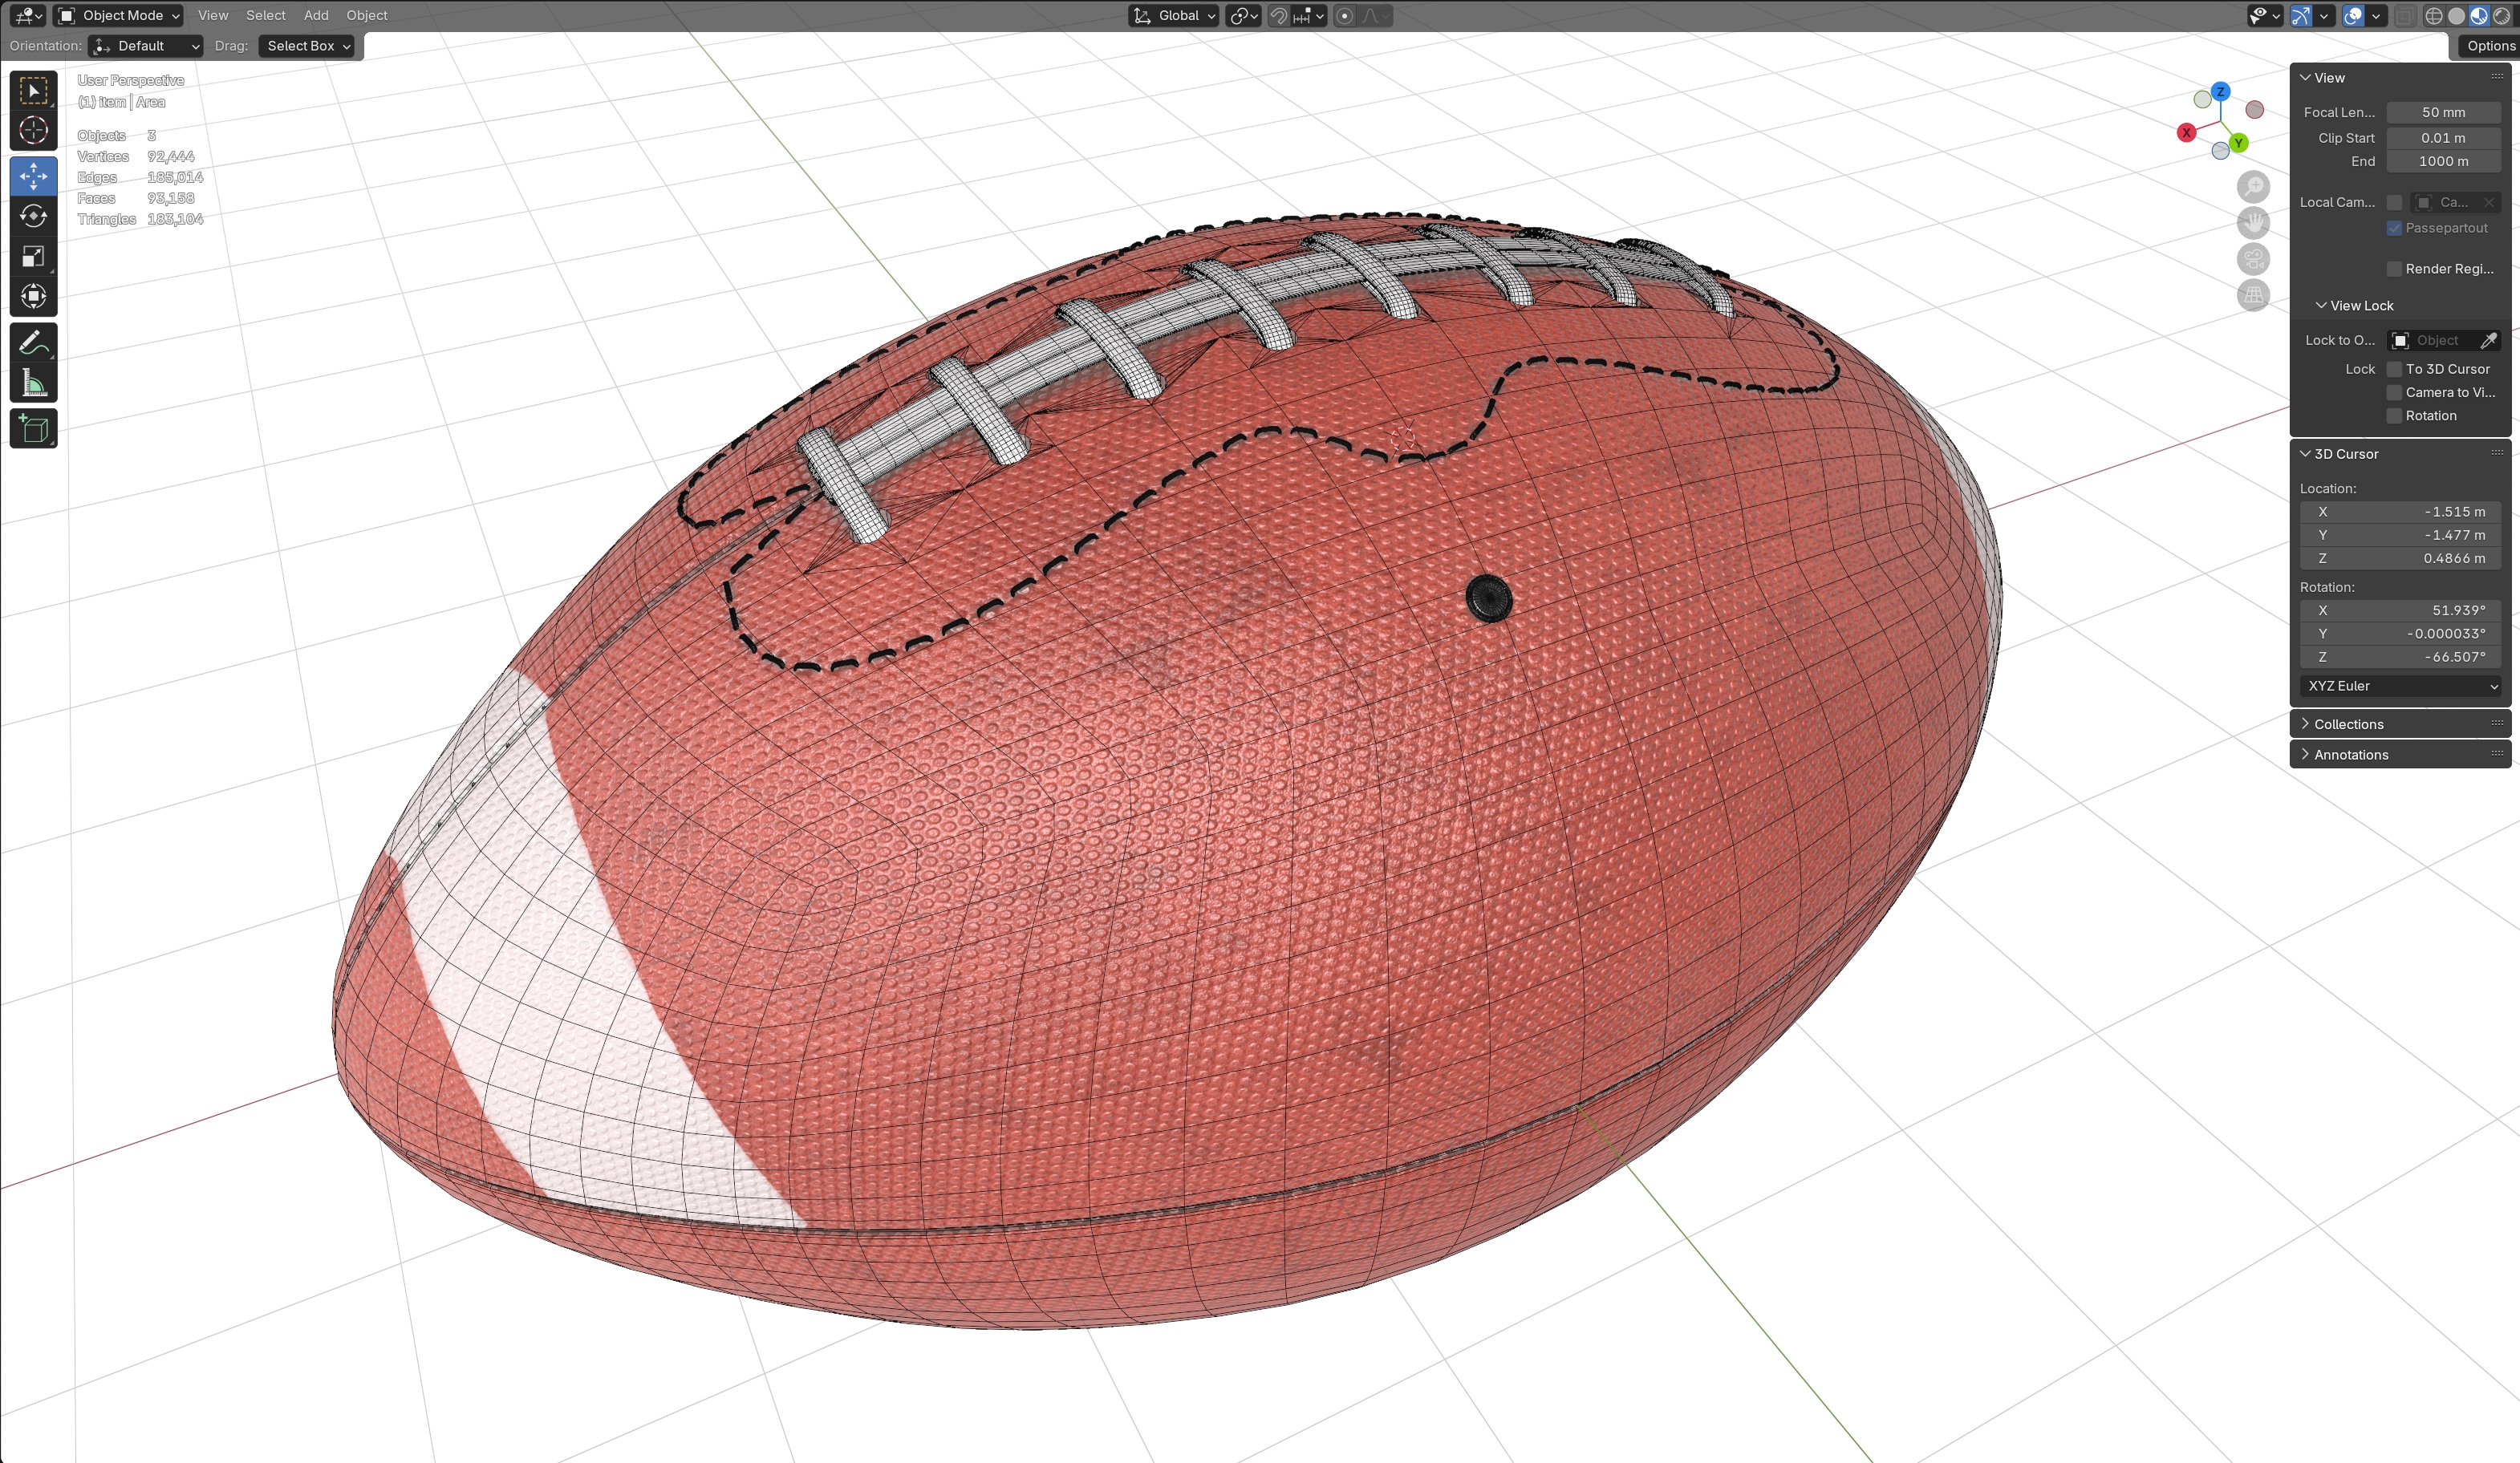This screenshot has width=2520, height=1463.
Task: Enable the Passepartout checkbox
Action: 2394,228
